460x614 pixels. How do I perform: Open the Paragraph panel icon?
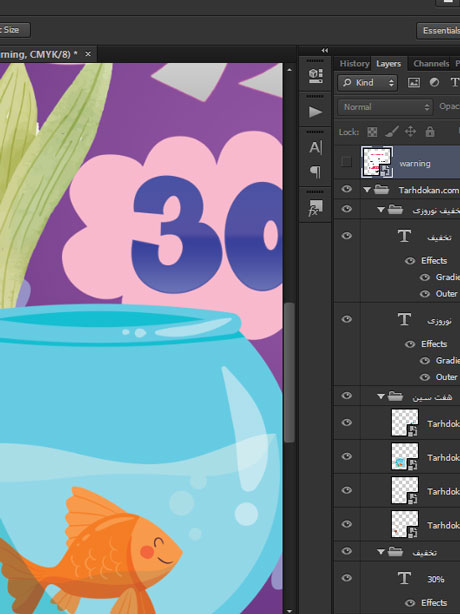pyautogui.click(x=316, y=172)
